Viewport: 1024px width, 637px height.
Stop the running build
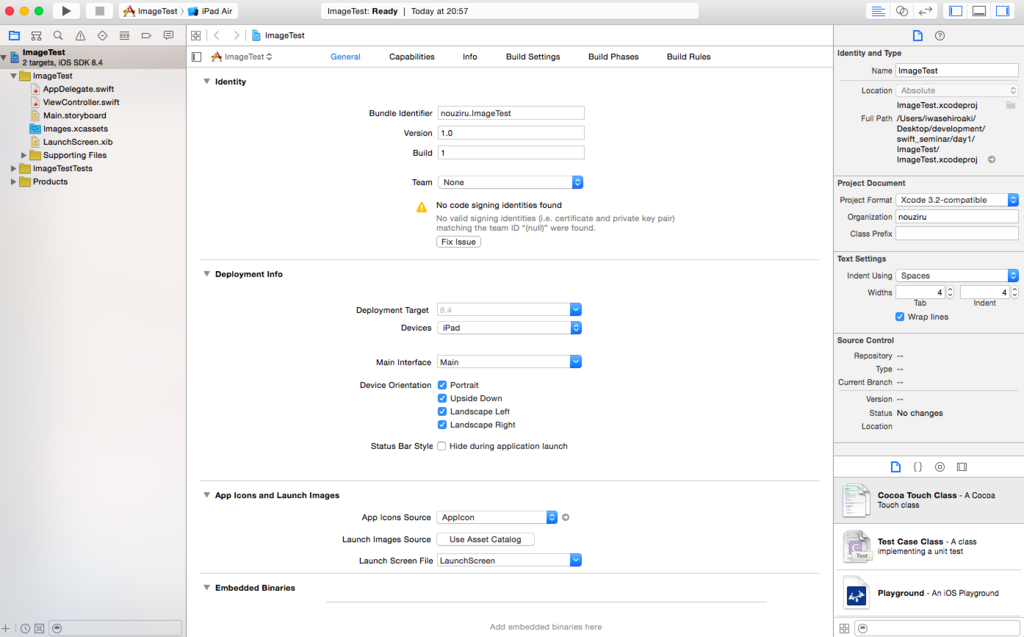(99, 11)
